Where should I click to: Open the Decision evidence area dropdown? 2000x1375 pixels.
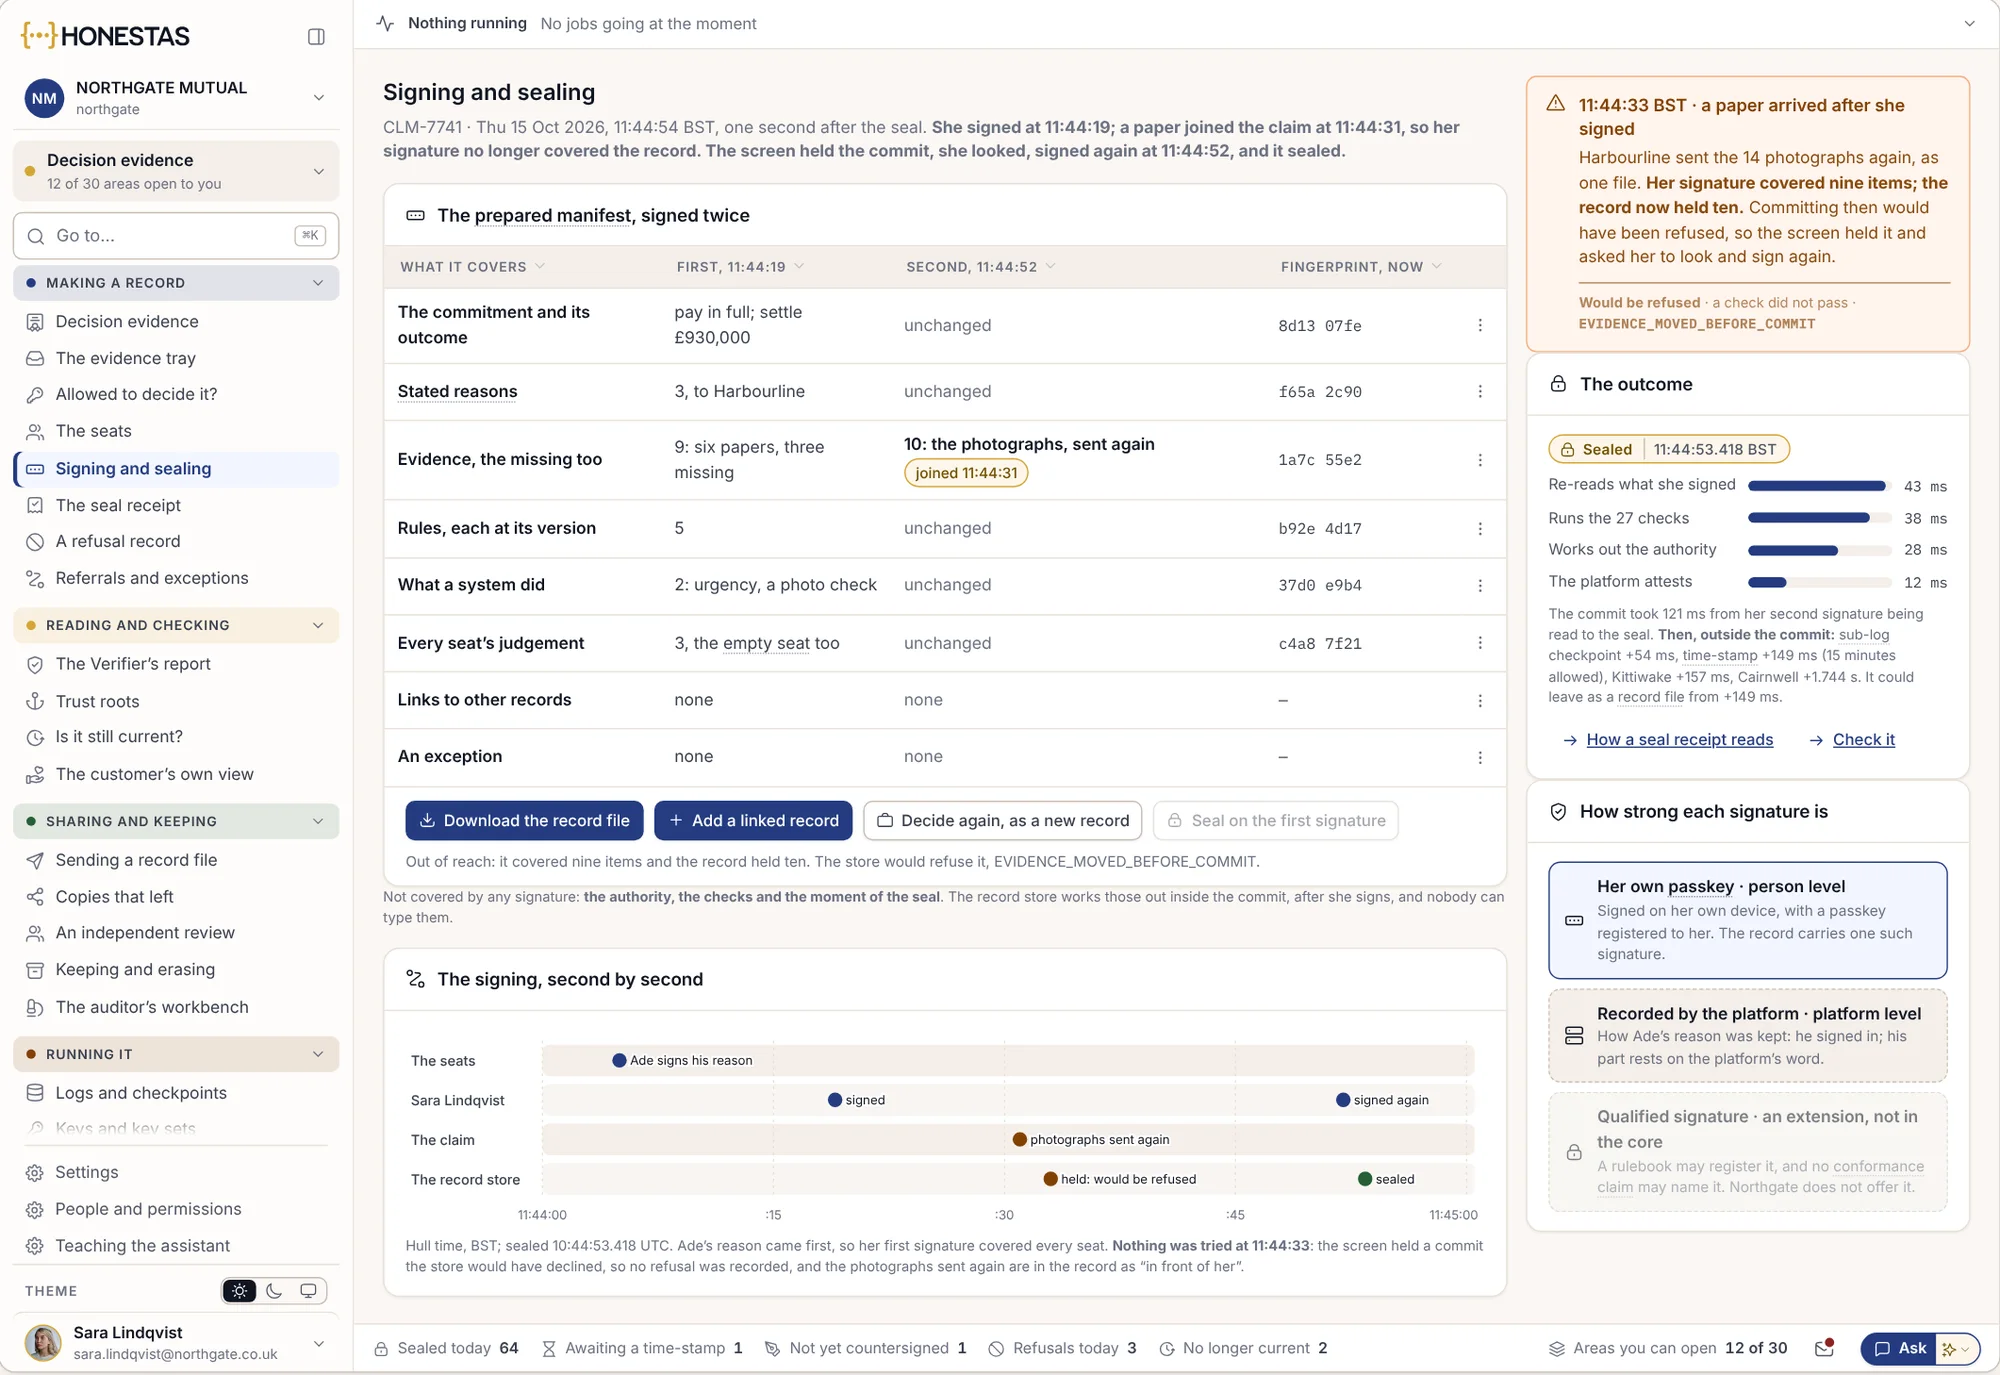(x=176, y=171)
